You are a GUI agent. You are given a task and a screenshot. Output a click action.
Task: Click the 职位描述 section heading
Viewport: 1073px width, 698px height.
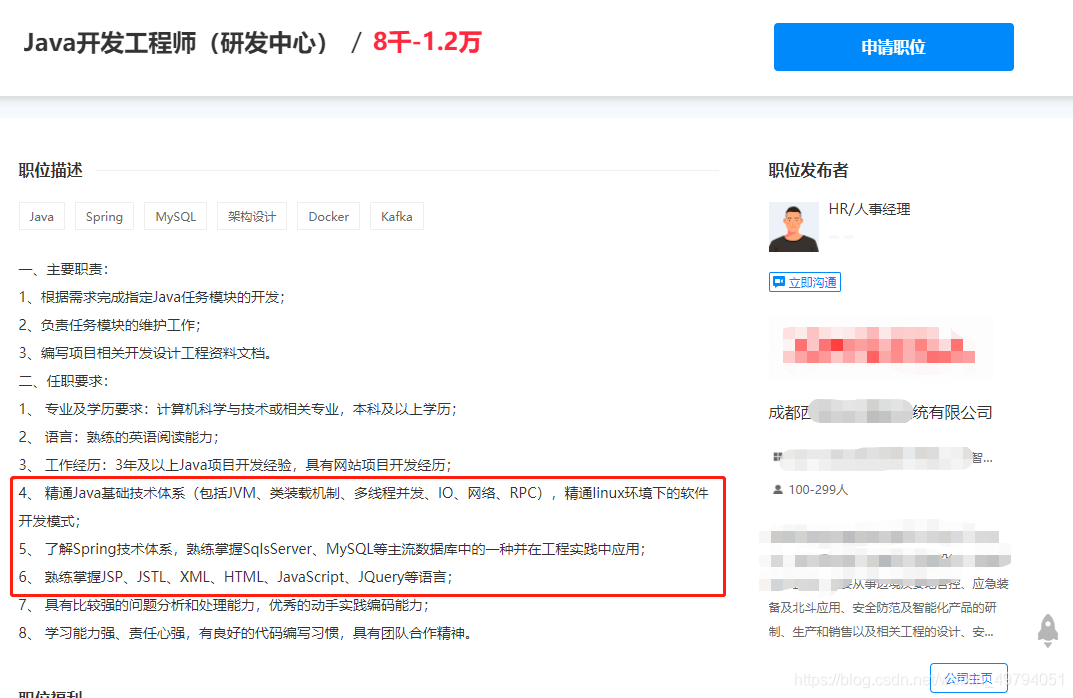click(x=48, y=170)
